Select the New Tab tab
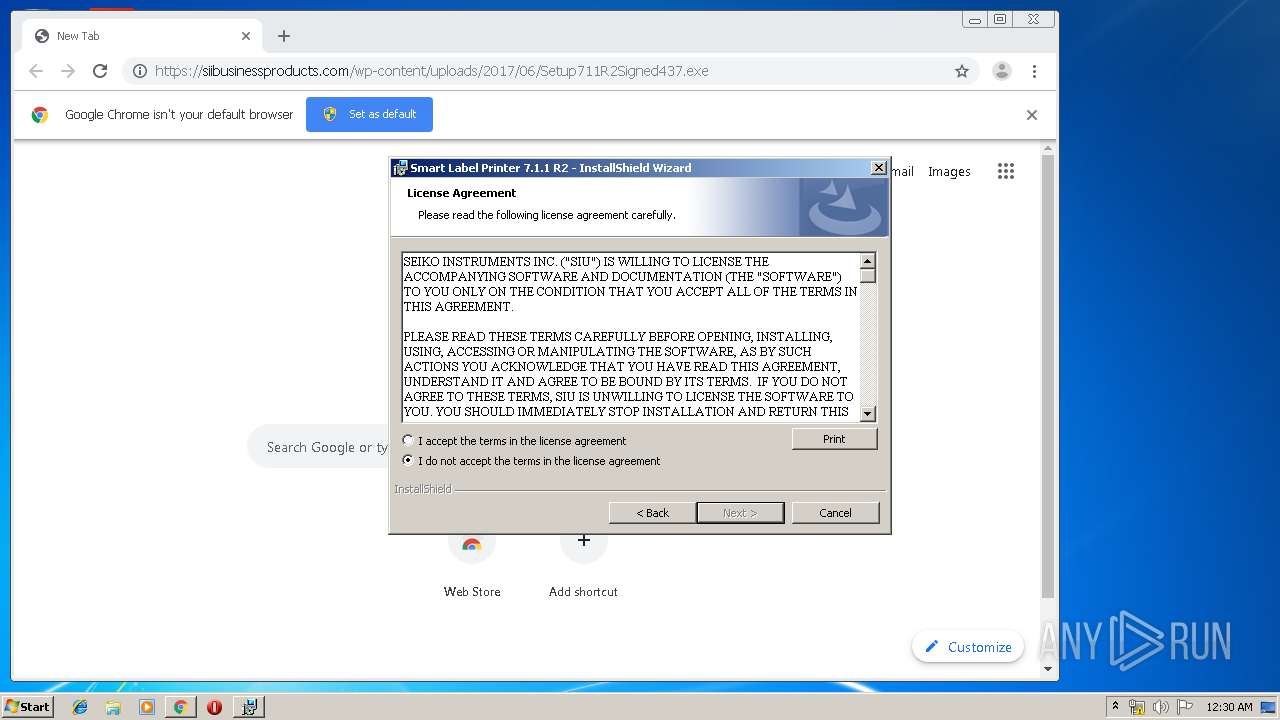 (x=143, y=36)
